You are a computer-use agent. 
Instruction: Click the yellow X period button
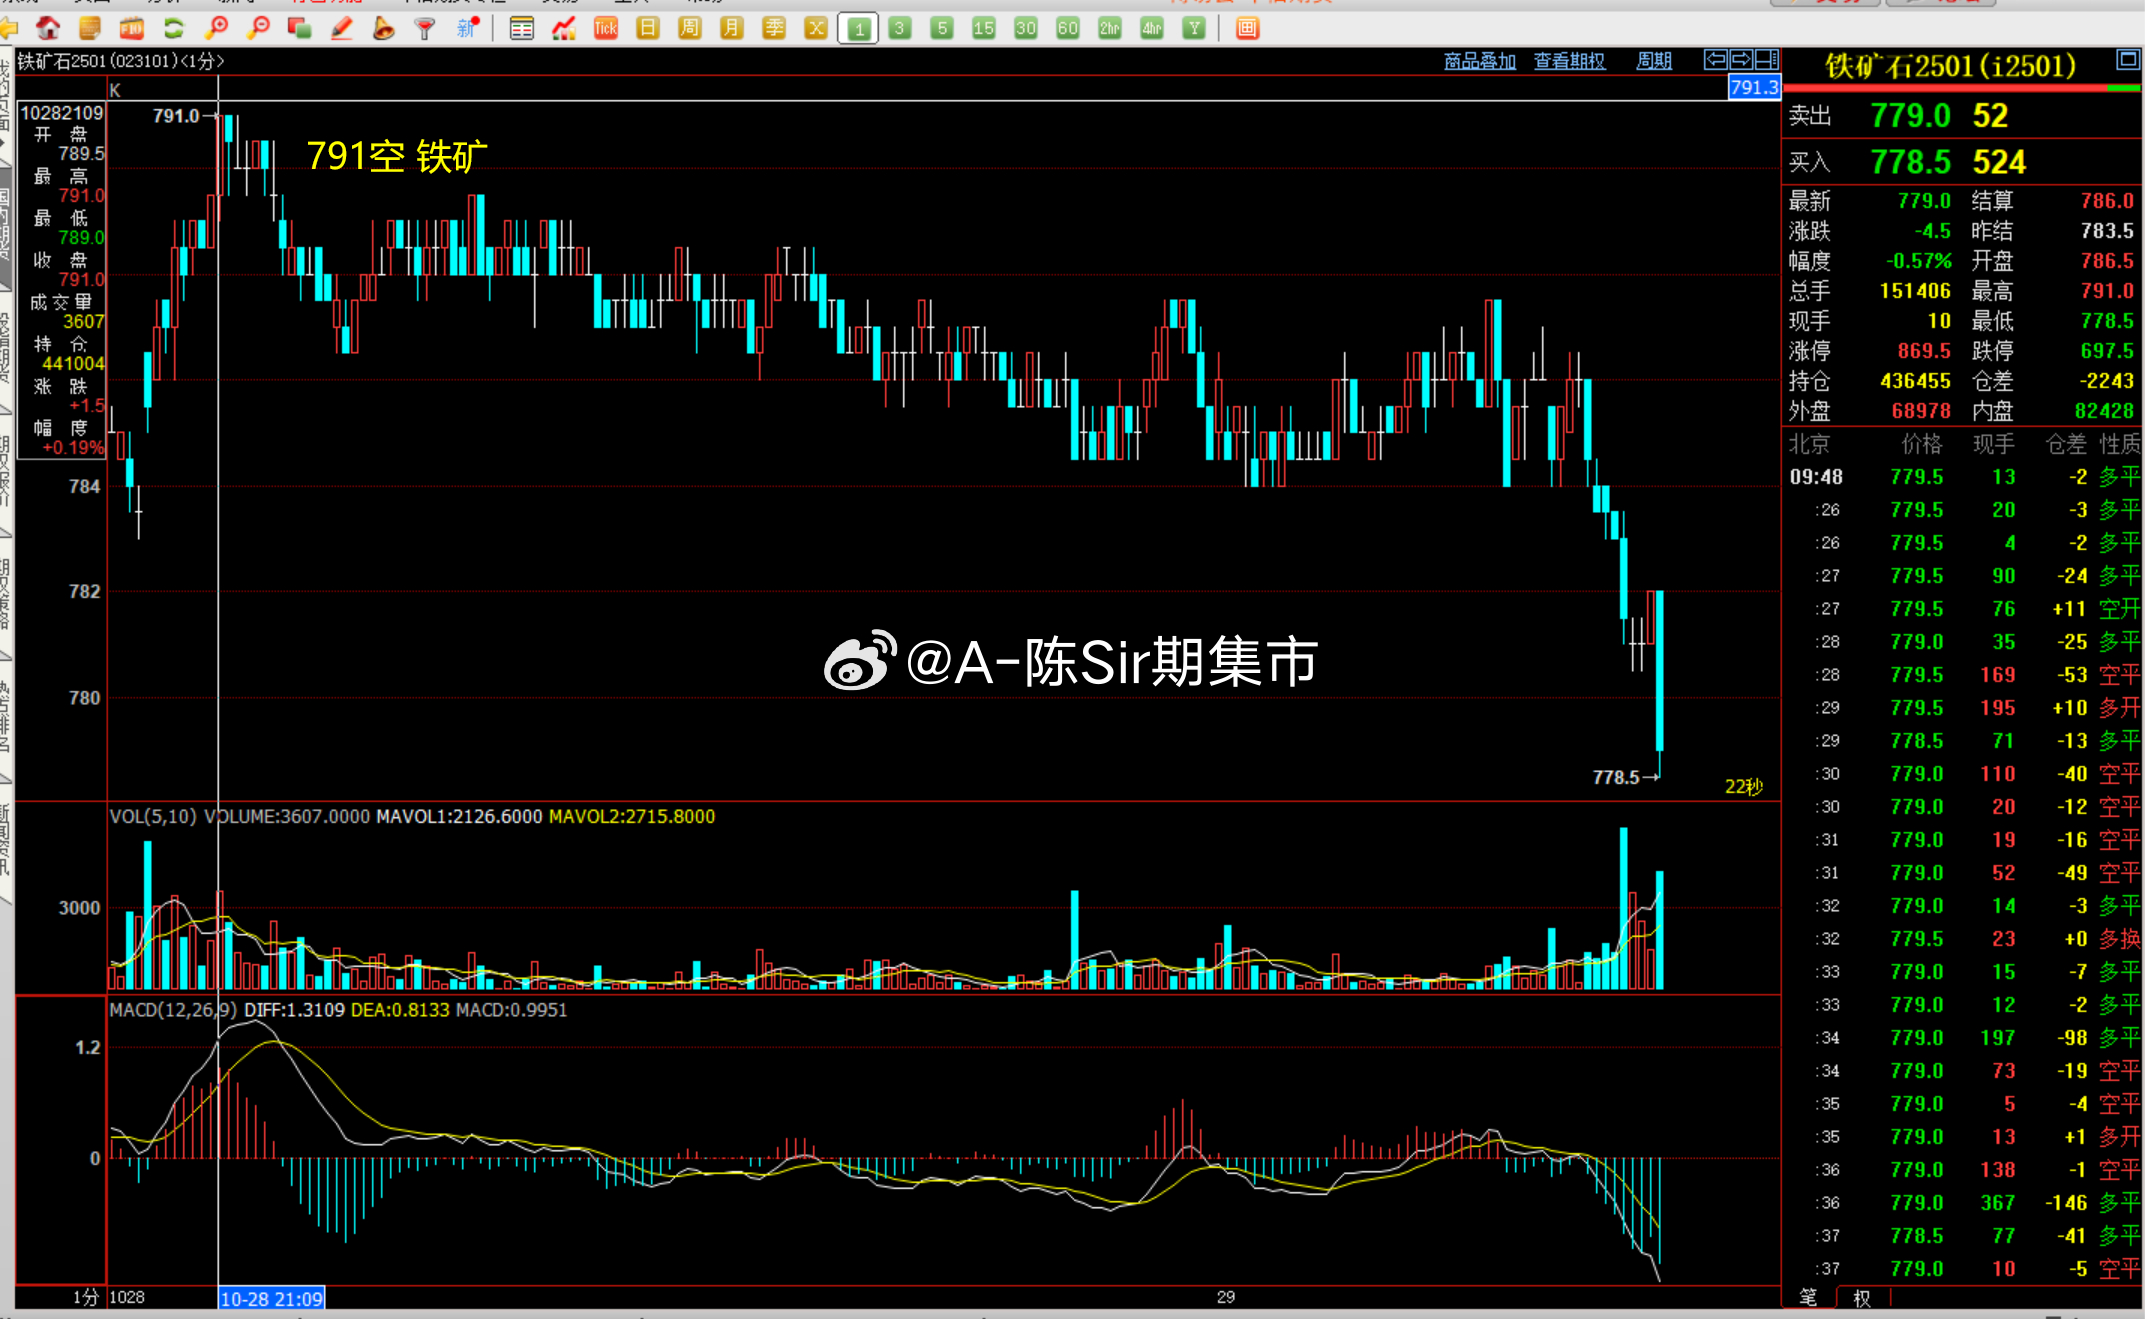816,29
